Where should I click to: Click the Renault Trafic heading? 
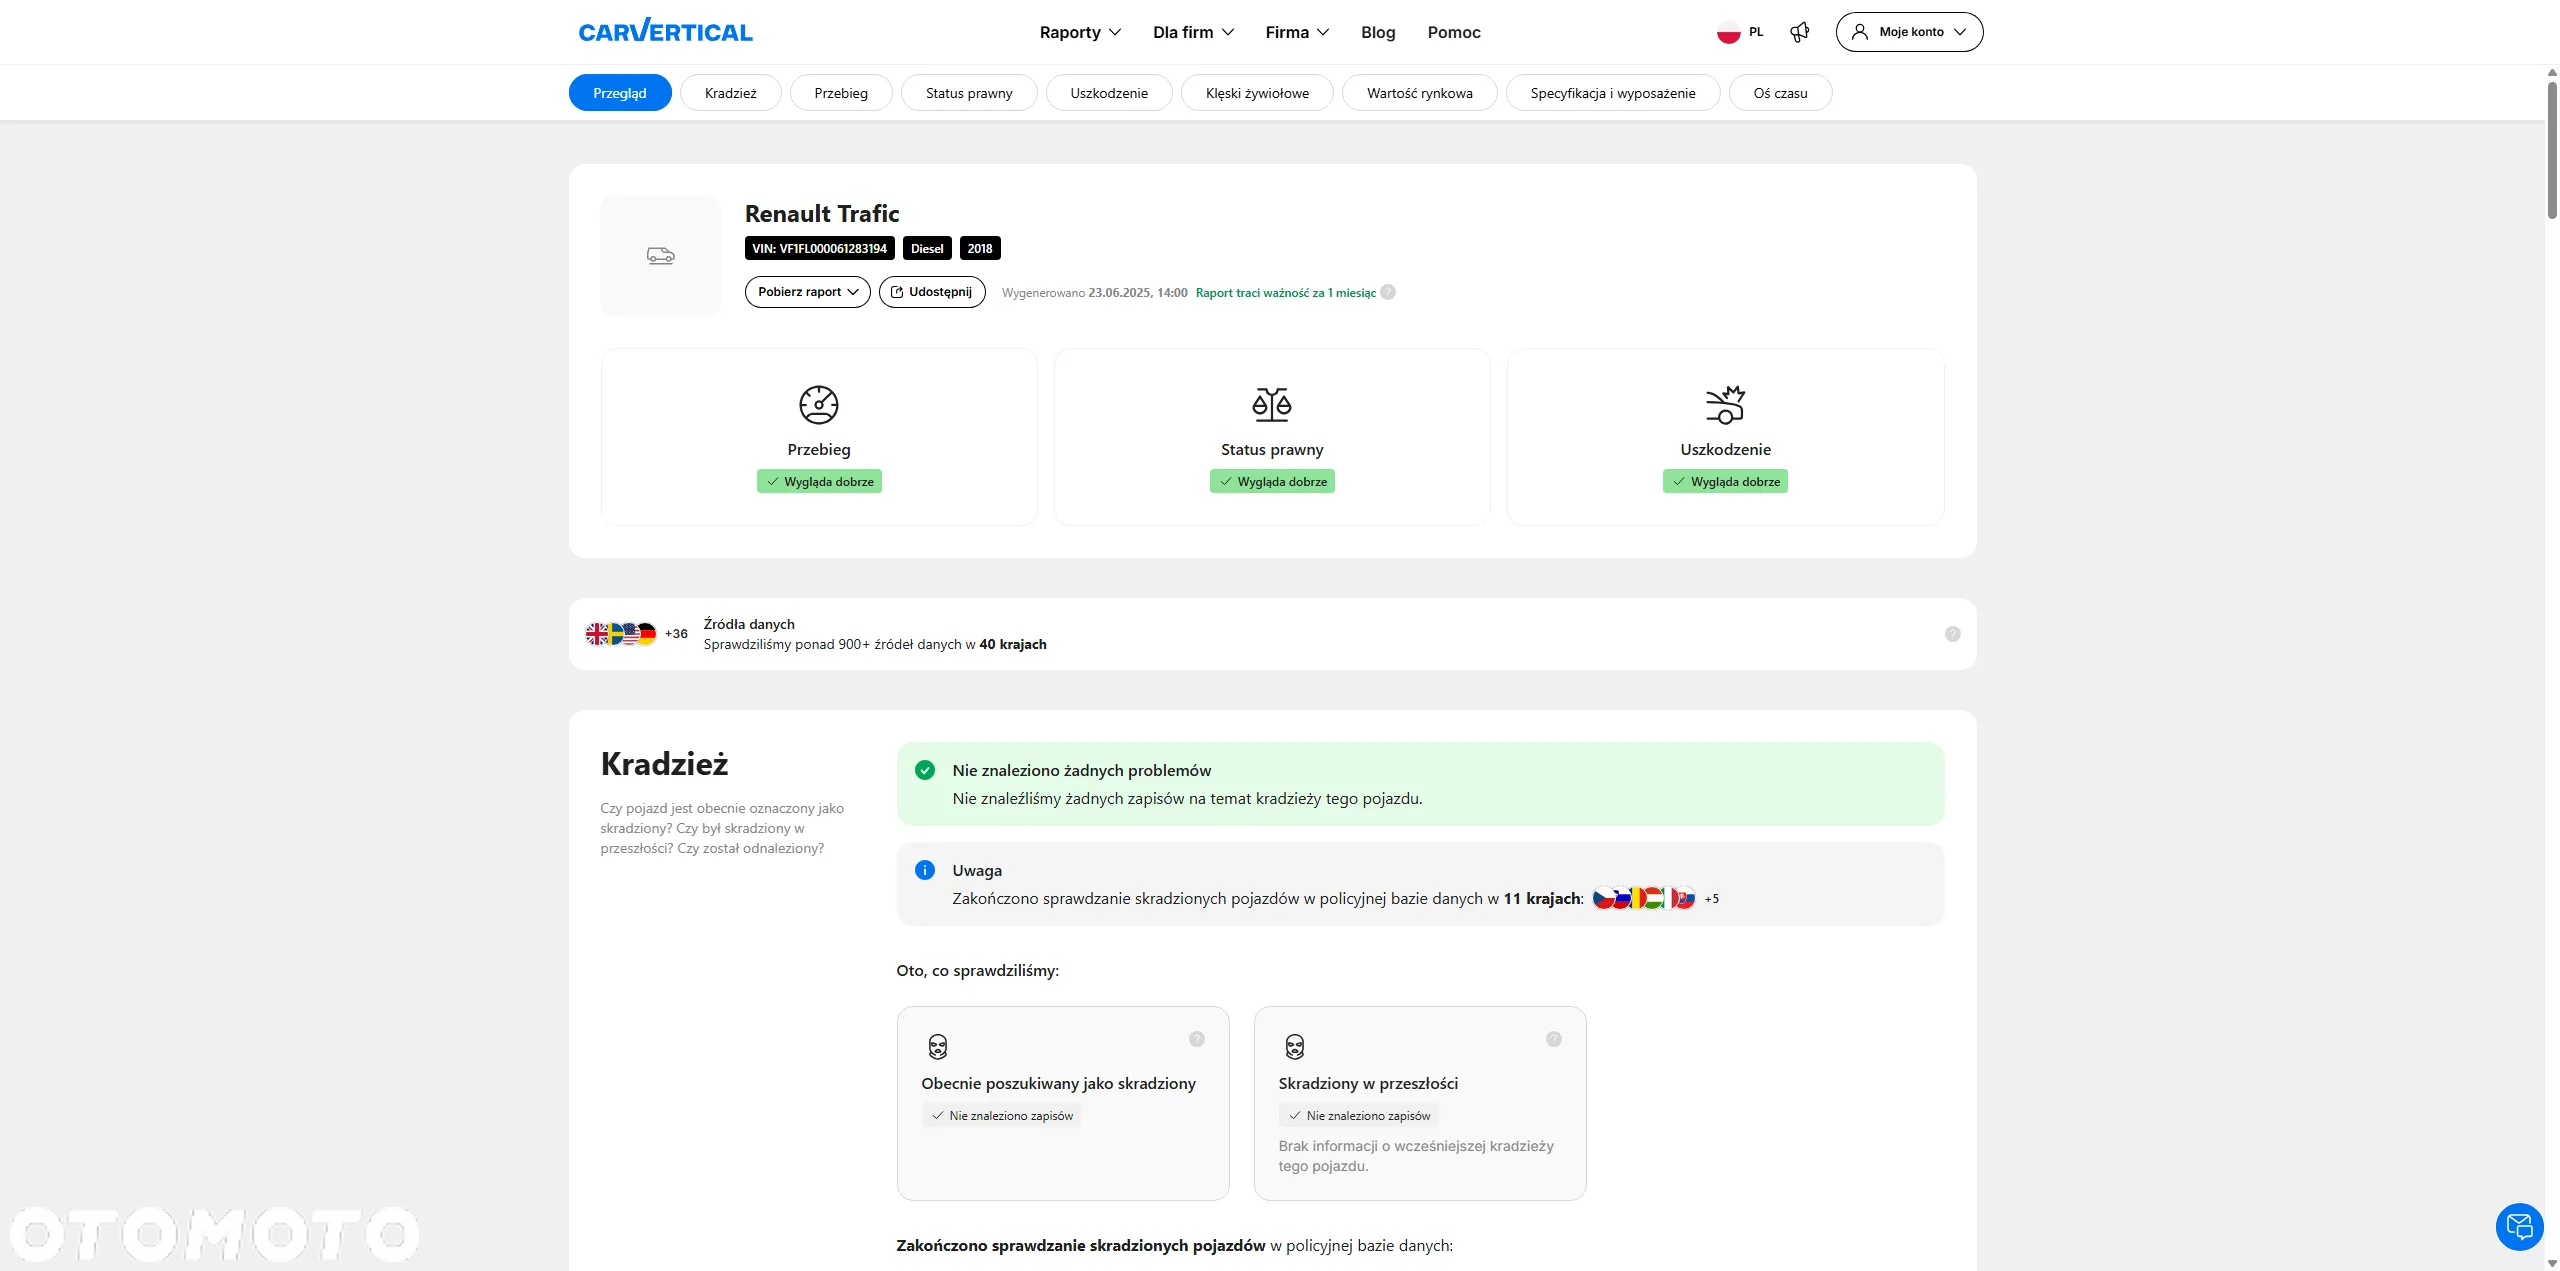tap(822, 213)
